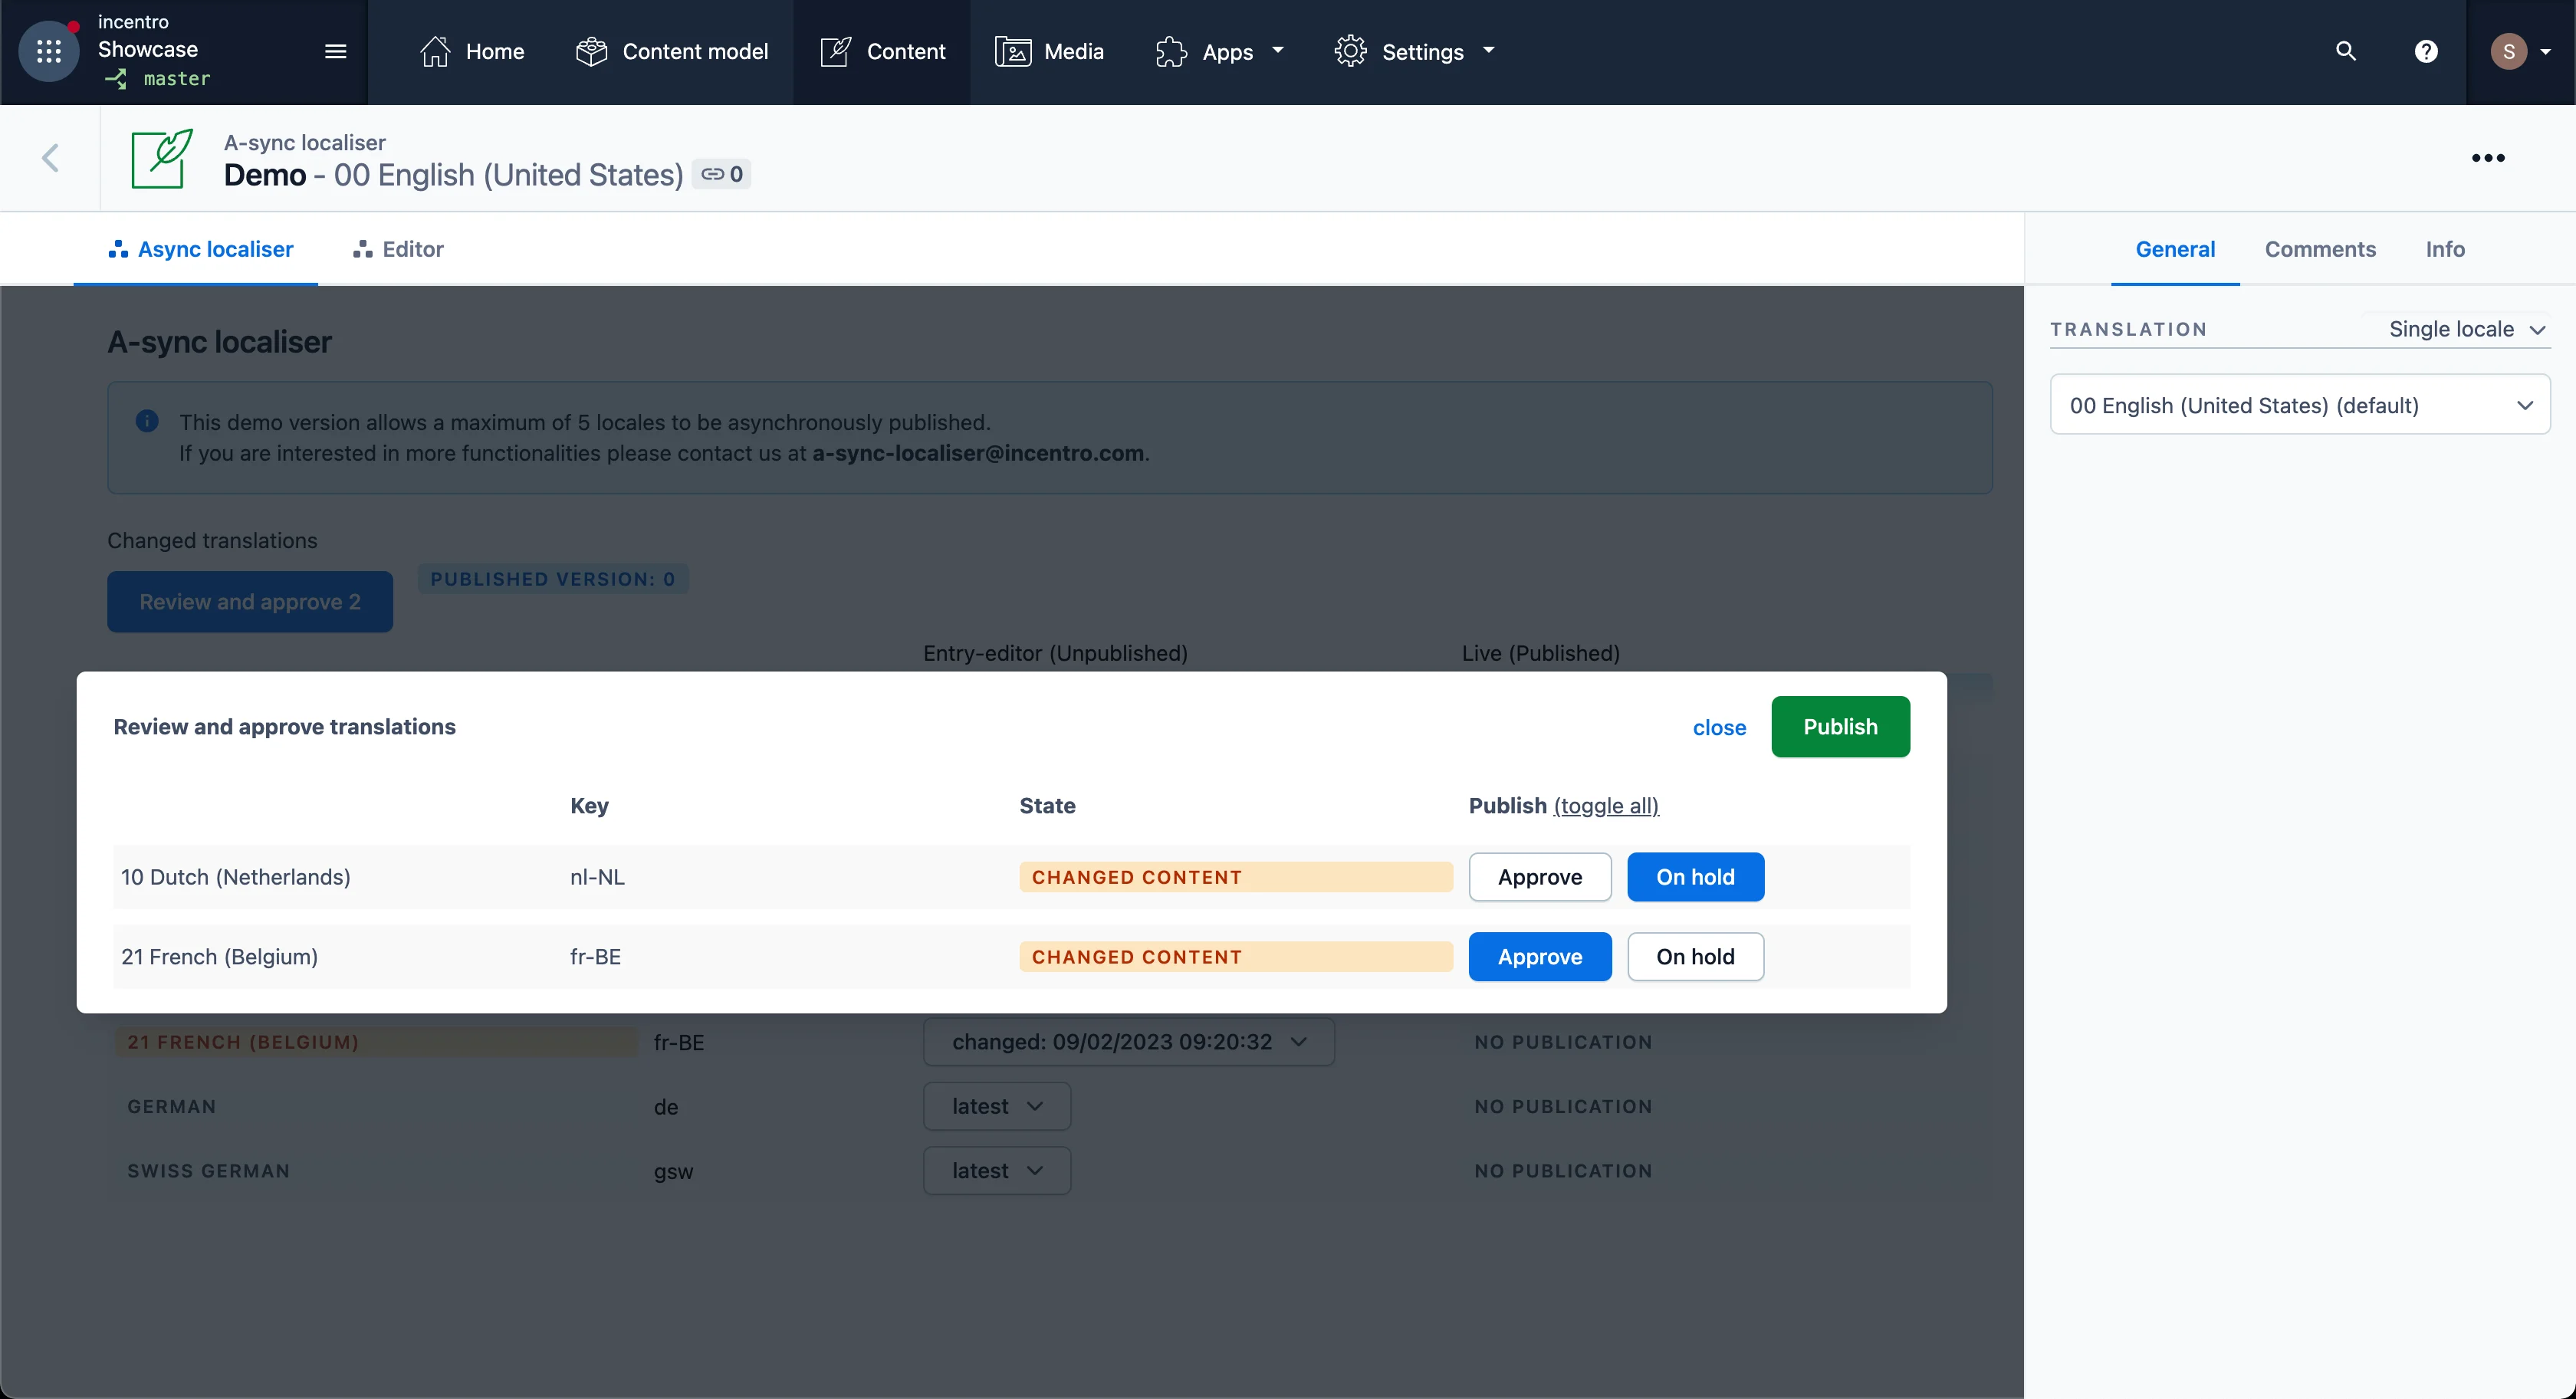Put Dutch (Netherlands) translation On hold

coord(1694,877)
